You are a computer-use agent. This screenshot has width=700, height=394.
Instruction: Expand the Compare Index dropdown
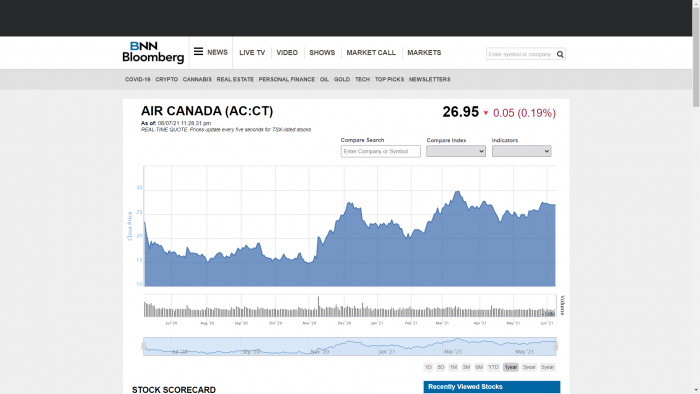[x=456, y=151]
